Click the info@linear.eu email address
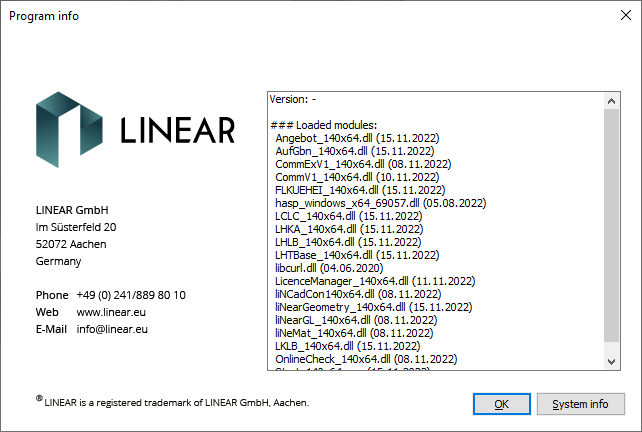642x432 pixels. coord(112,329)
